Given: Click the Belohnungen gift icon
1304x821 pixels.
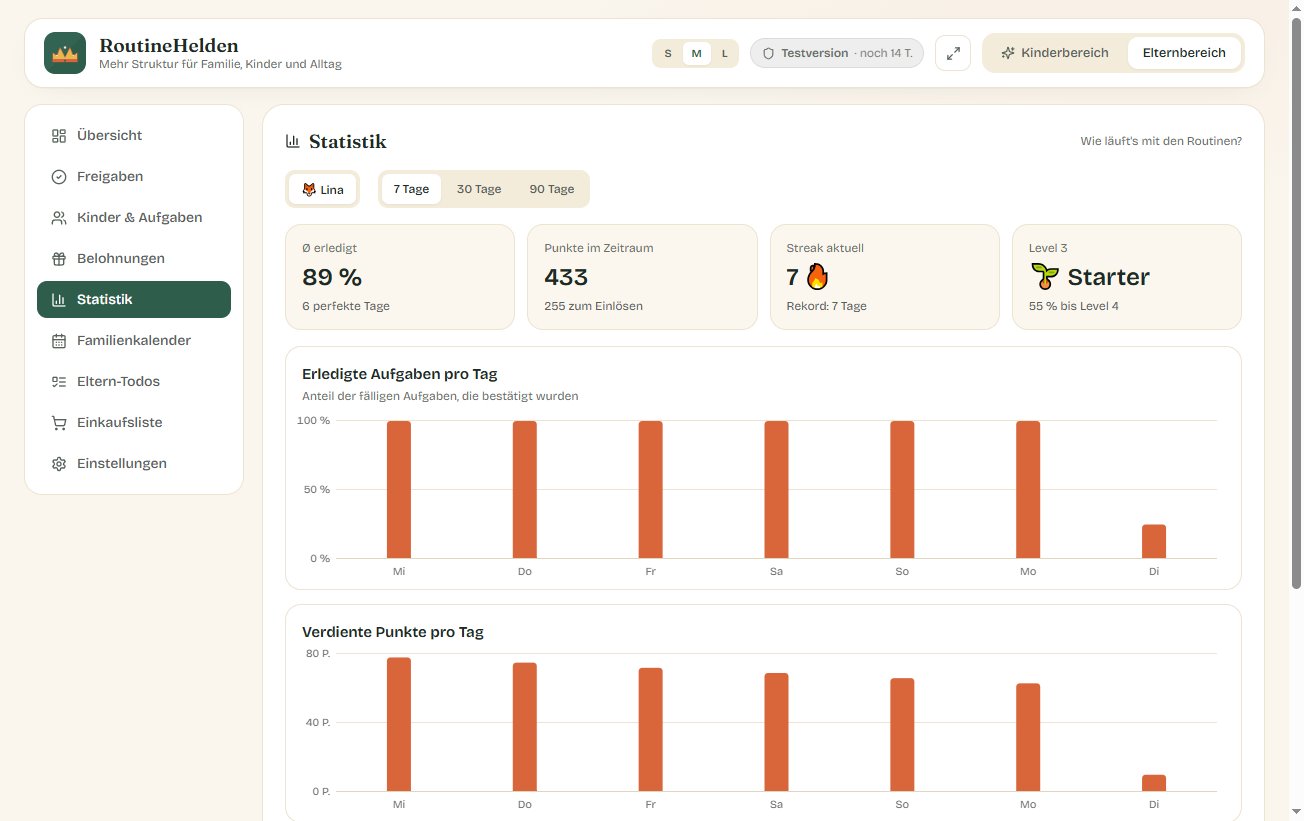Looking at the screenshot, I should 59,258.
